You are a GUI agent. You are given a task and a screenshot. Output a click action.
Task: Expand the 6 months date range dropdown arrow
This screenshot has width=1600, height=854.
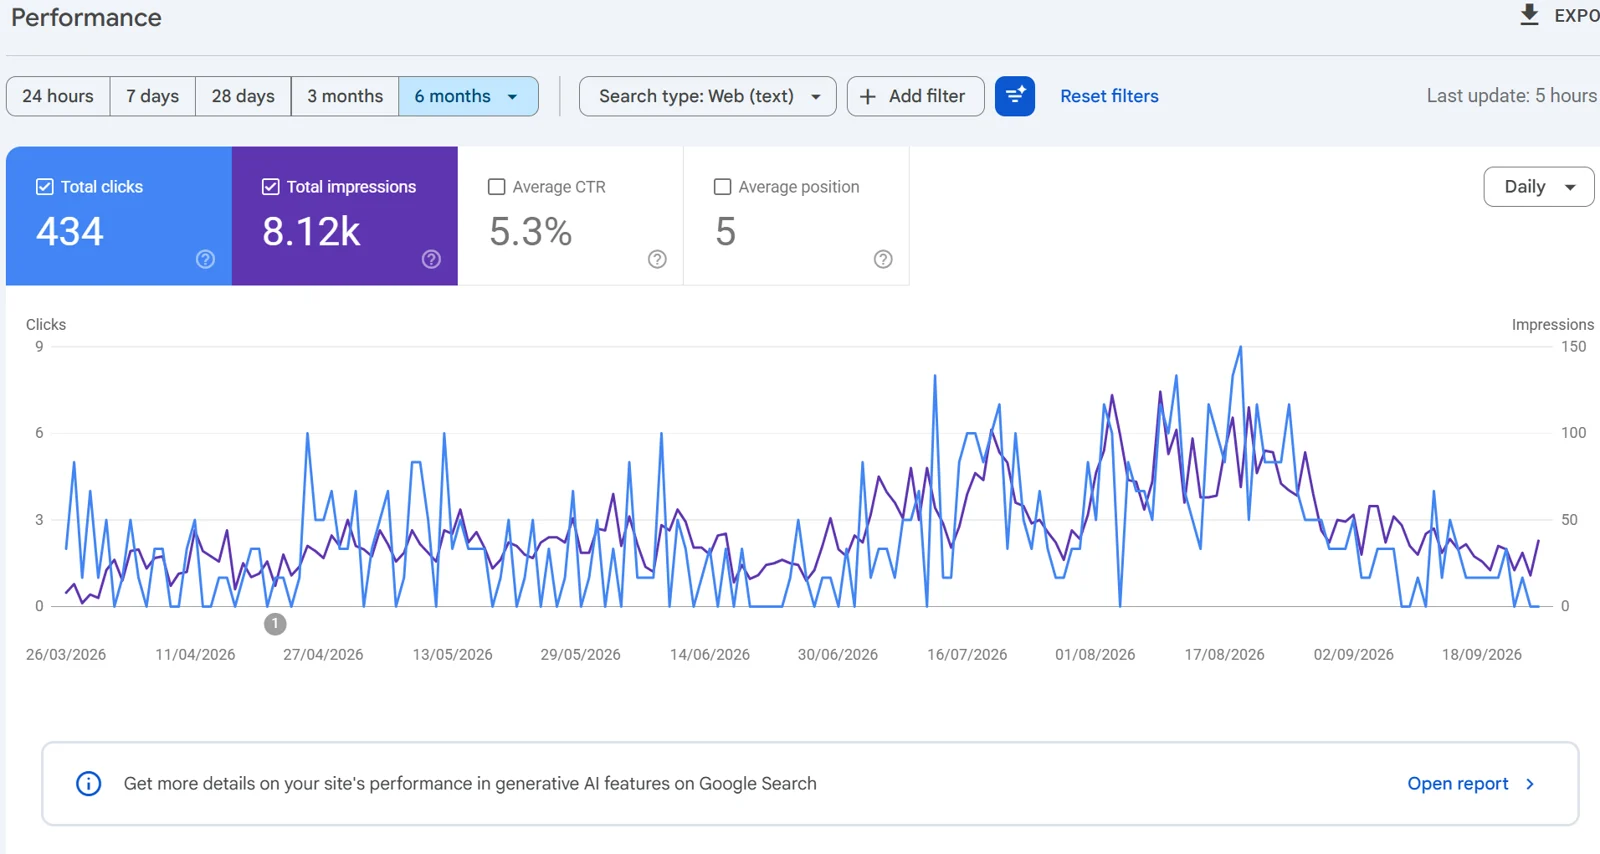pyautogui.click(x=513, y=97)
